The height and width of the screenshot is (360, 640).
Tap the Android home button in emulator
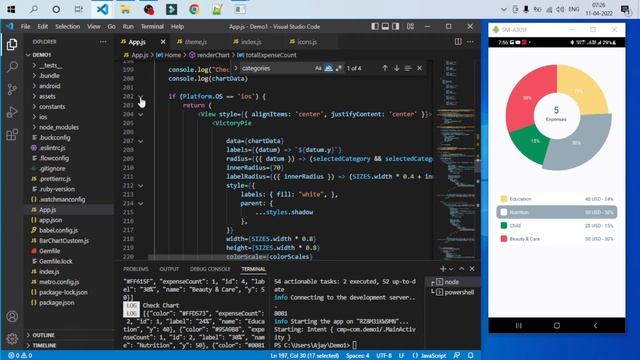[x=557, y=325]
